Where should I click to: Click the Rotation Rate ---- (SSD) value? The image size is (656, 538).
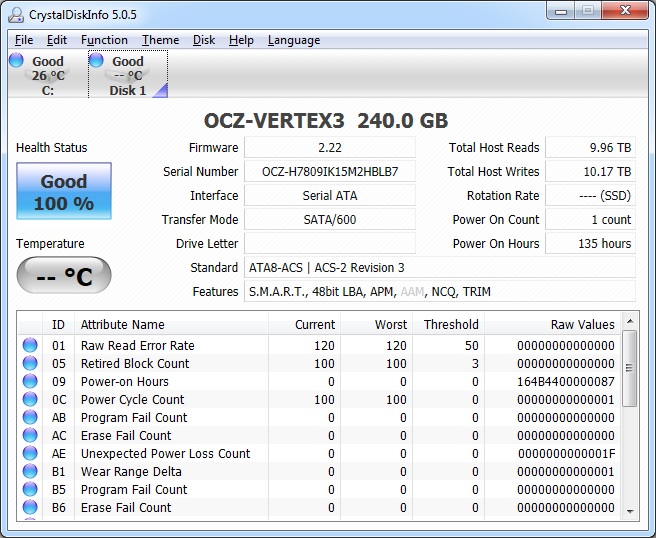pos(590,195)
